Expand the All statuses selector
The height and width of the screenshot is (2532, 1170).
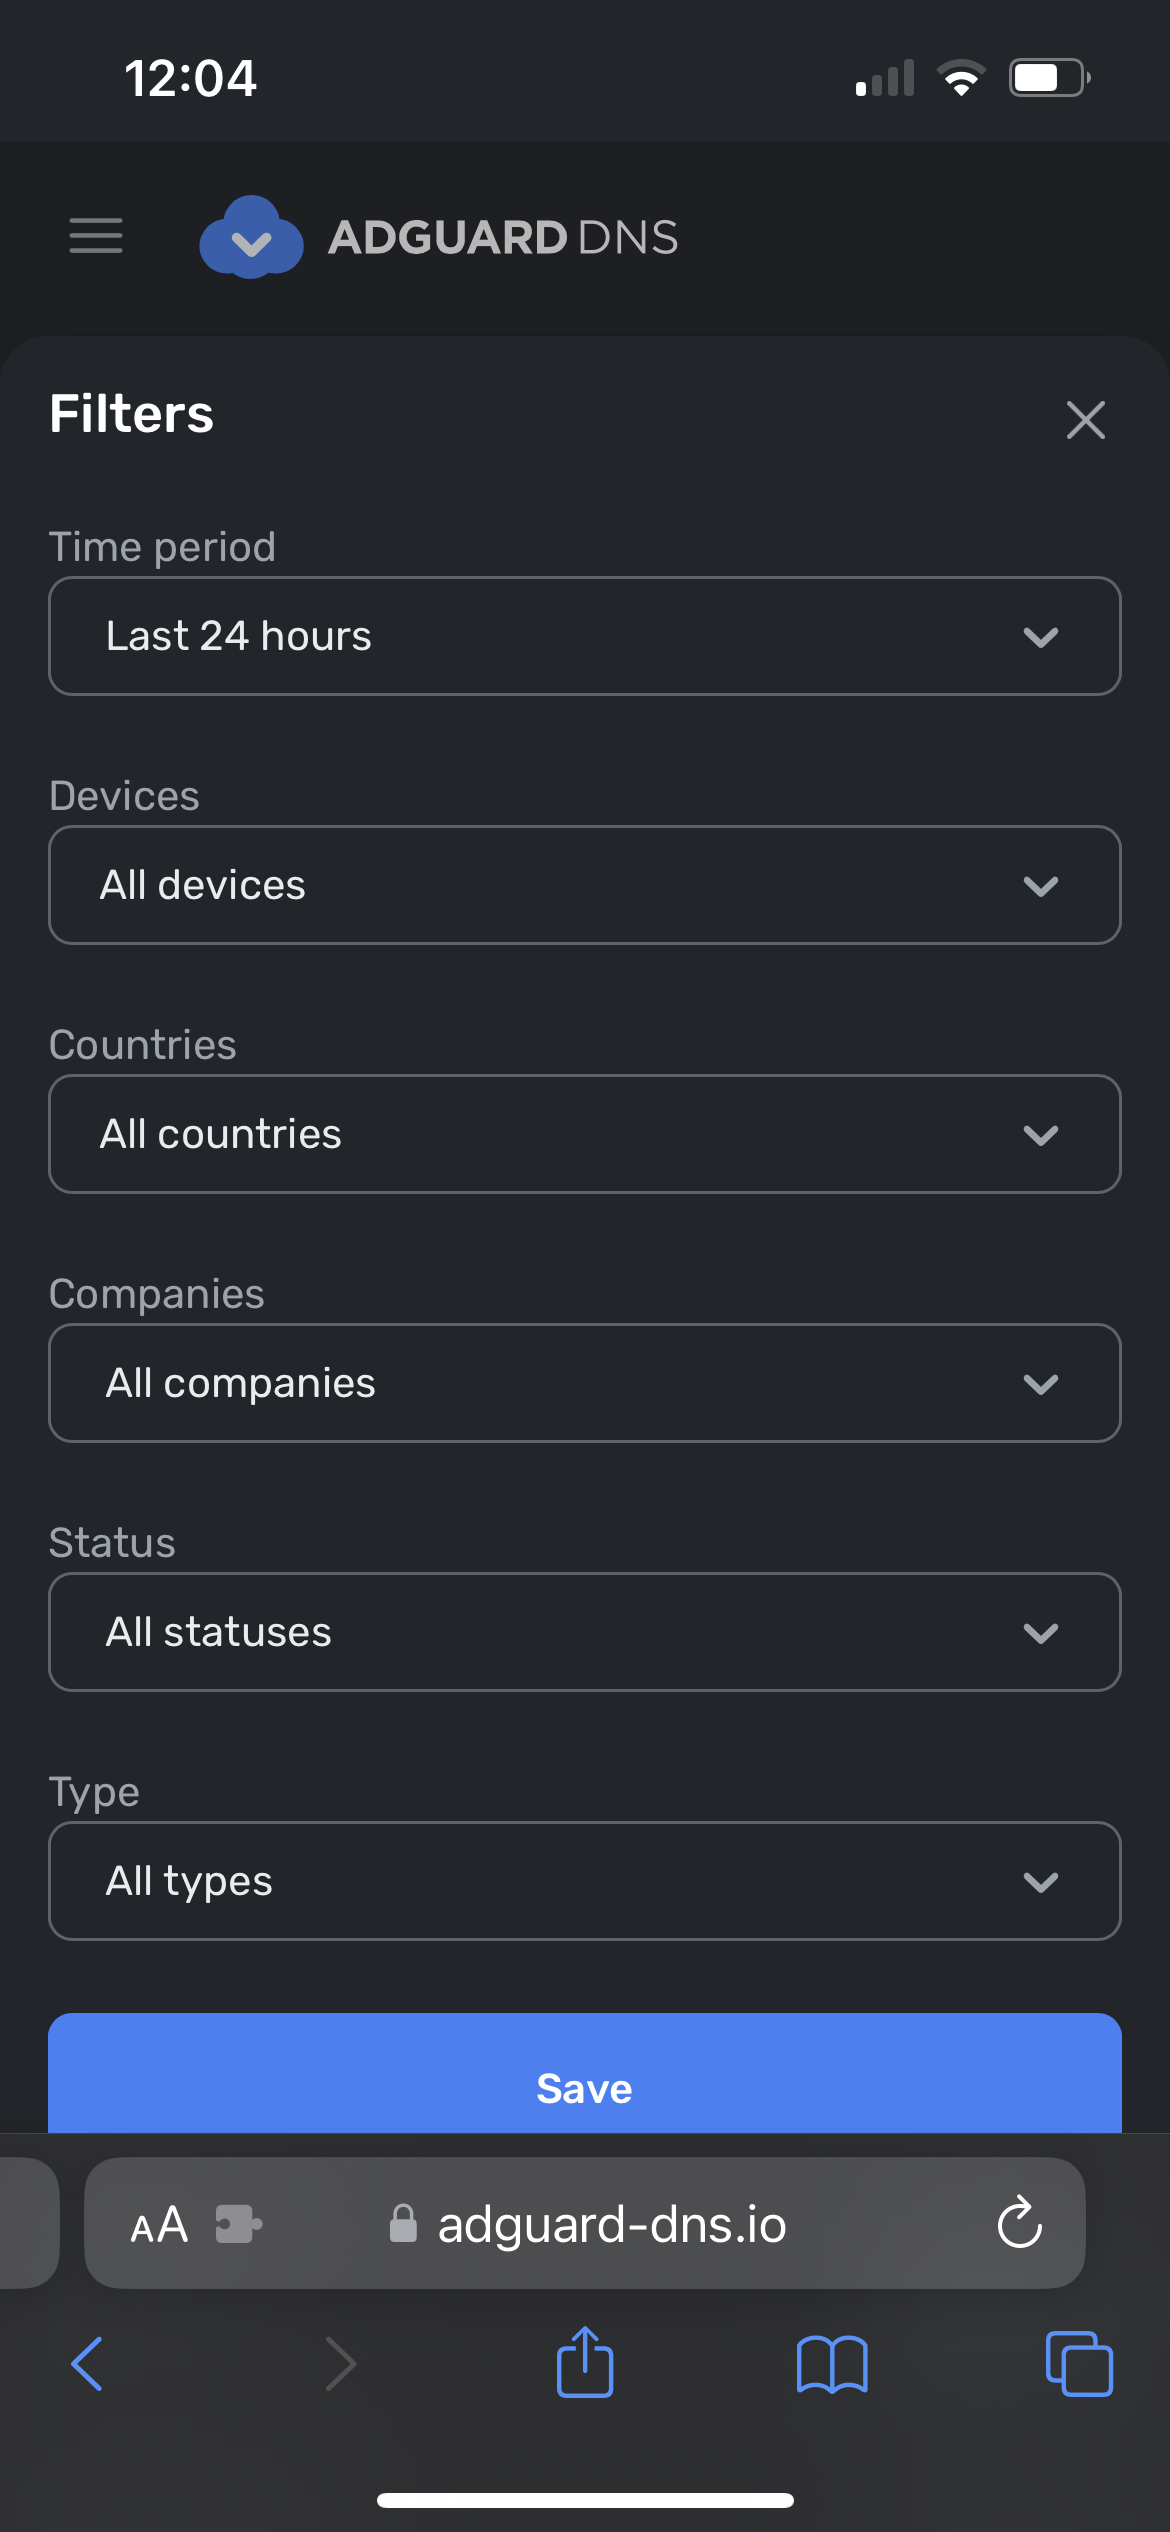tap(584, 1632)
